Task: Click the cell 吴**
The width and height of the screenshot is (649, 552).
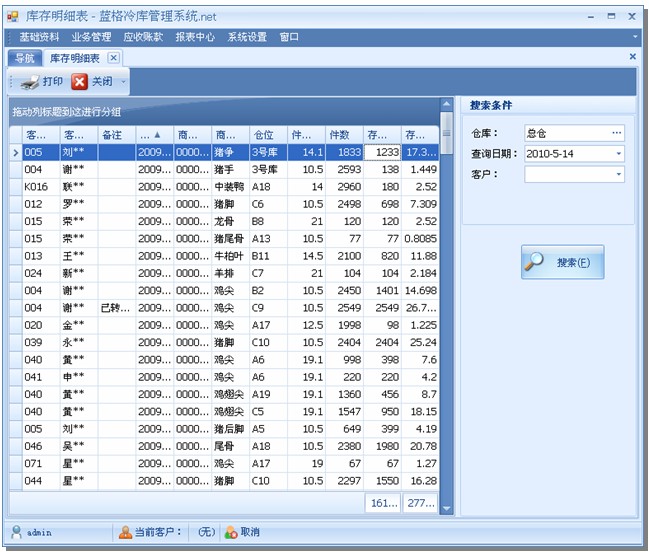Action: click(x=79, y=446)
